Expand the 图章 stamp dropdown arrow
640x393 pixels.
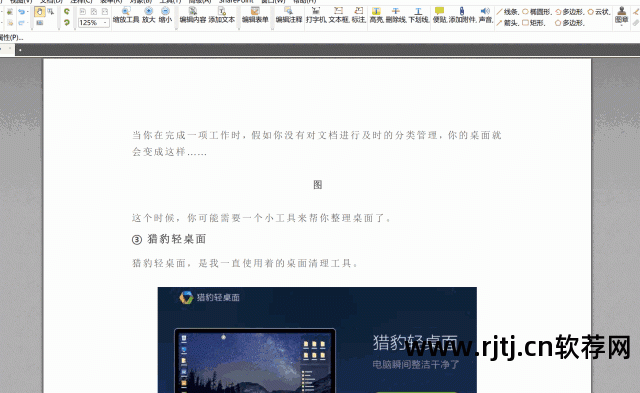pos(622,25)
